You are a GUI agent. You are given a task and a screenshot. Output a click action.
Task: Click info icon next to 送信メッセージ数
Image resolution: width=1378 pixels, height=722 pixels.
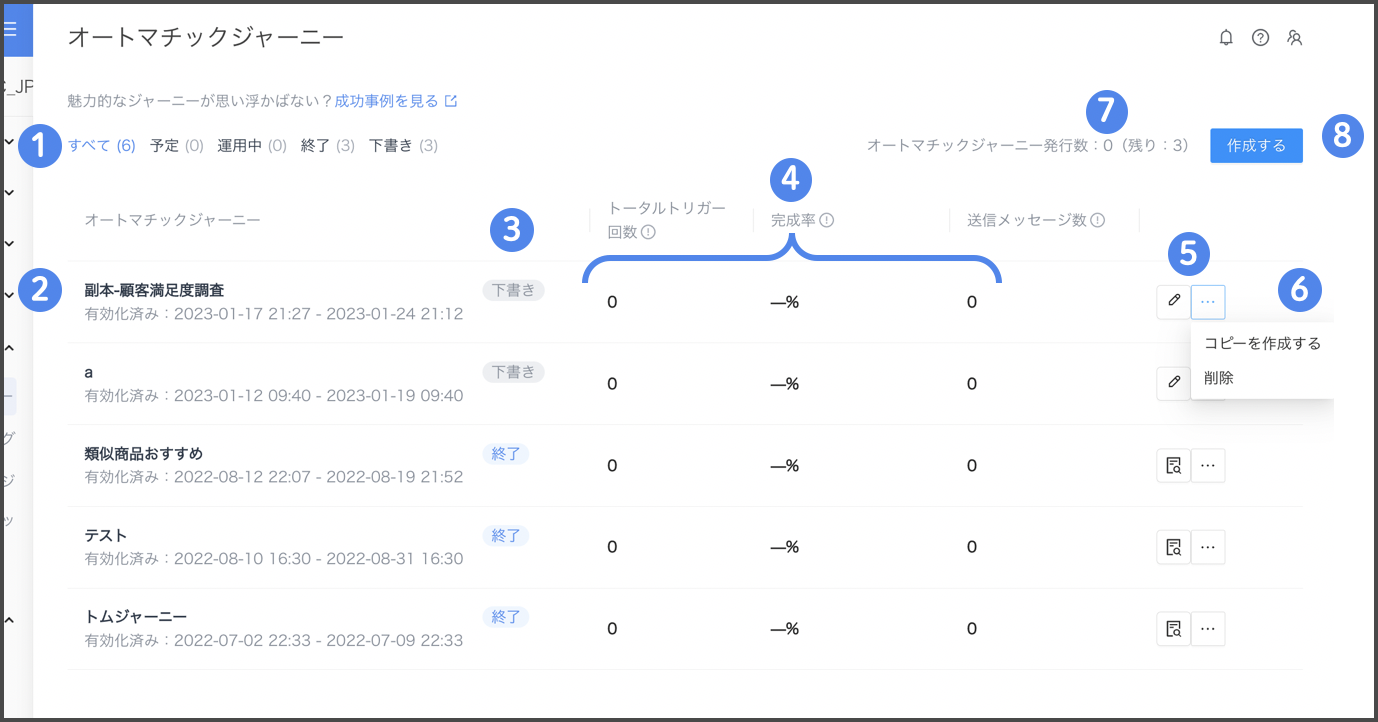coord(1097,221)
